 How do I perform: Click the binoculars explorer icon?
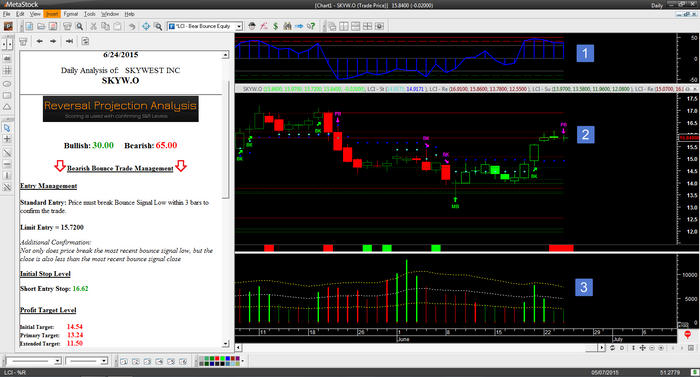click(287, 26)
